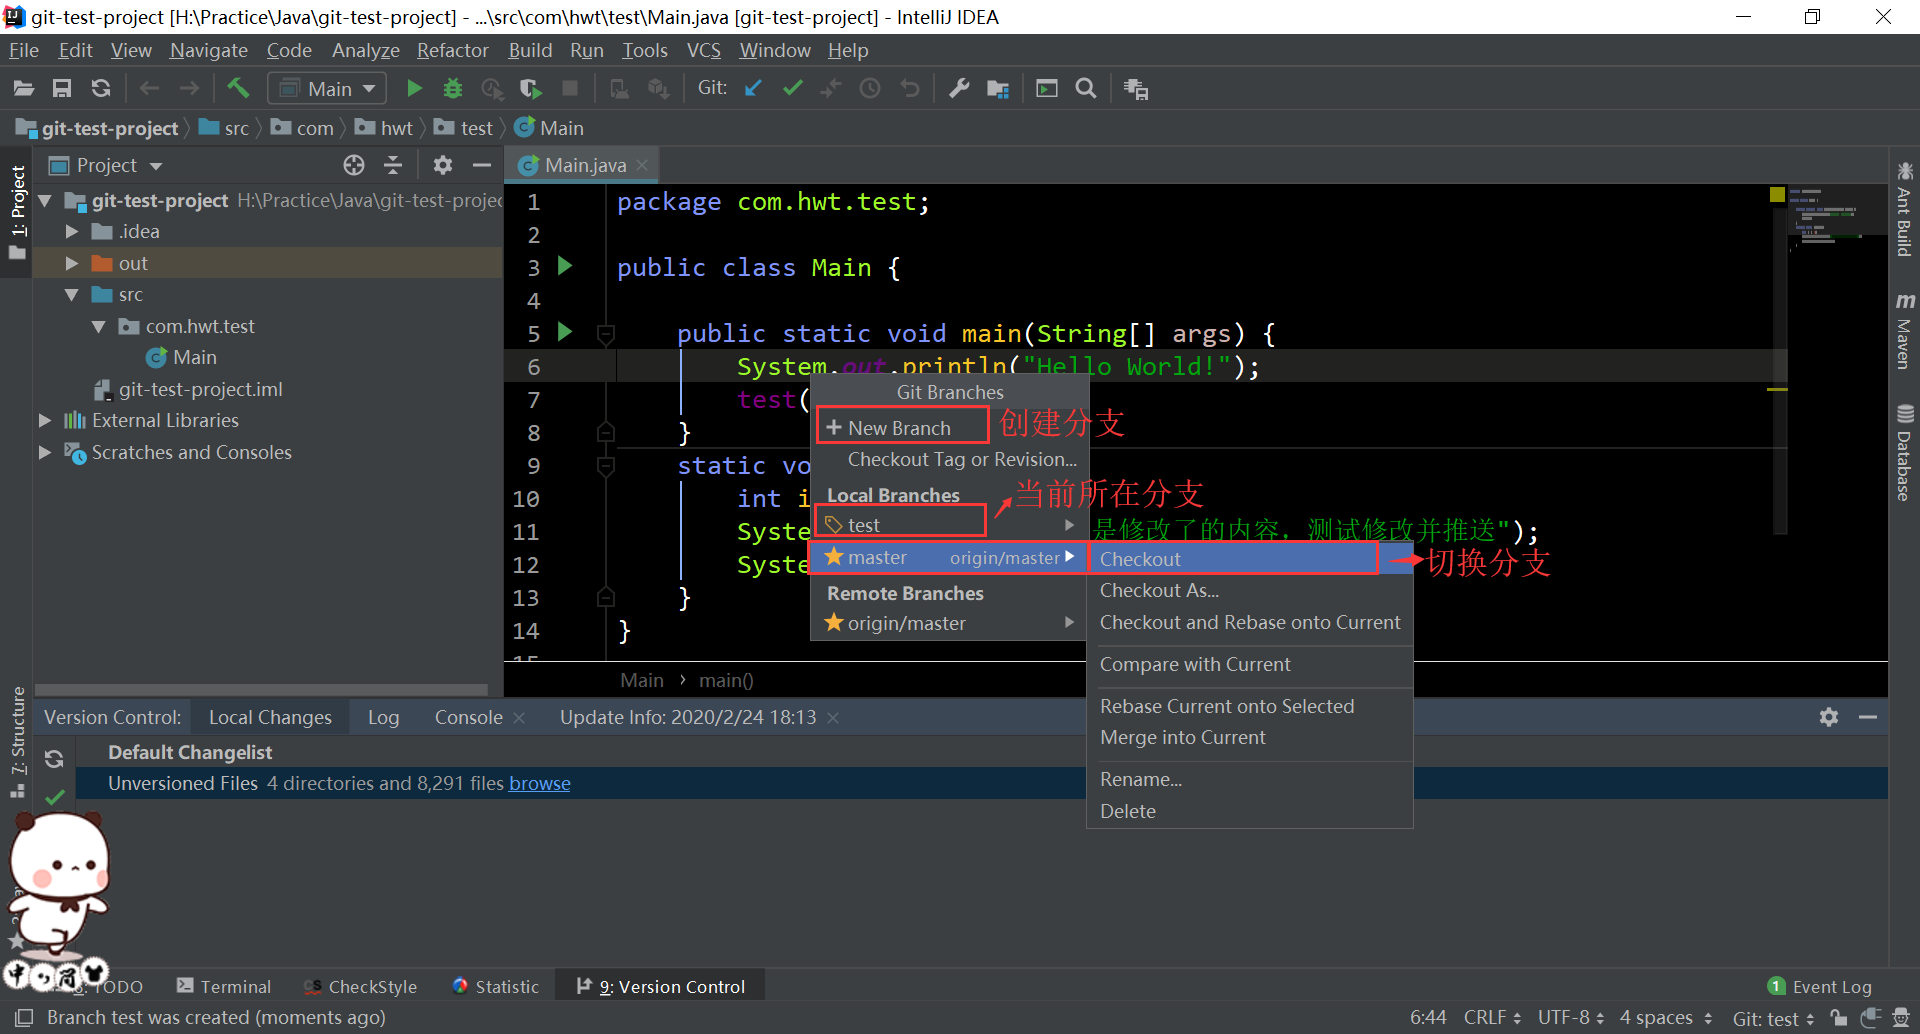The height and width of the screenshot is (1034, 1920).
Task: Open the Main run configuration dropdown
Action: coord(327,89)
